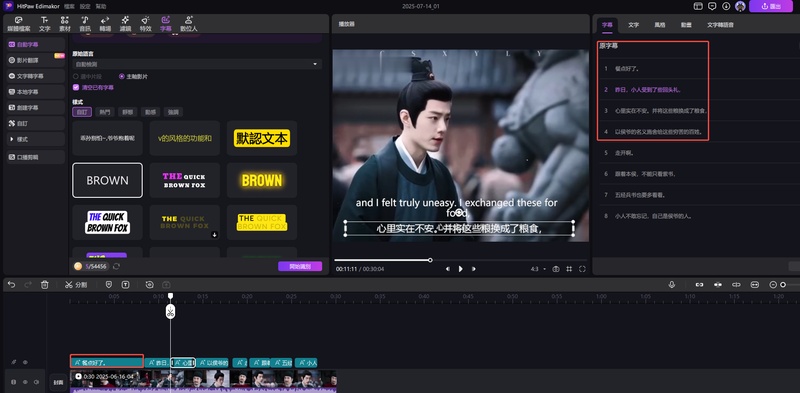Viewport: 800px width, 393px height.
Task: Click the purple 開始識別 recognize button
Action: [x=300, y=266]
